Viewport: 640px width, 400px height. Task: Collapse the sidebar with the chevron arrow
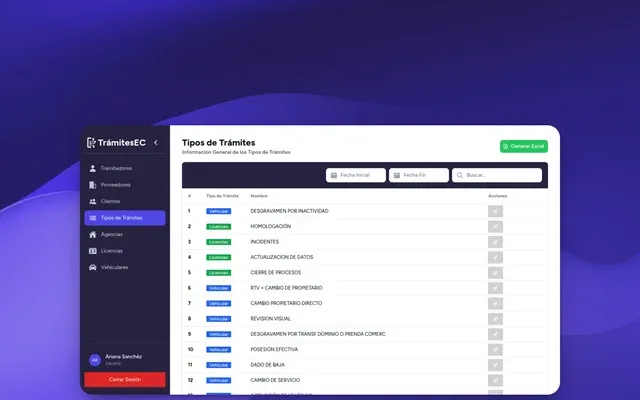pos(156,142)
